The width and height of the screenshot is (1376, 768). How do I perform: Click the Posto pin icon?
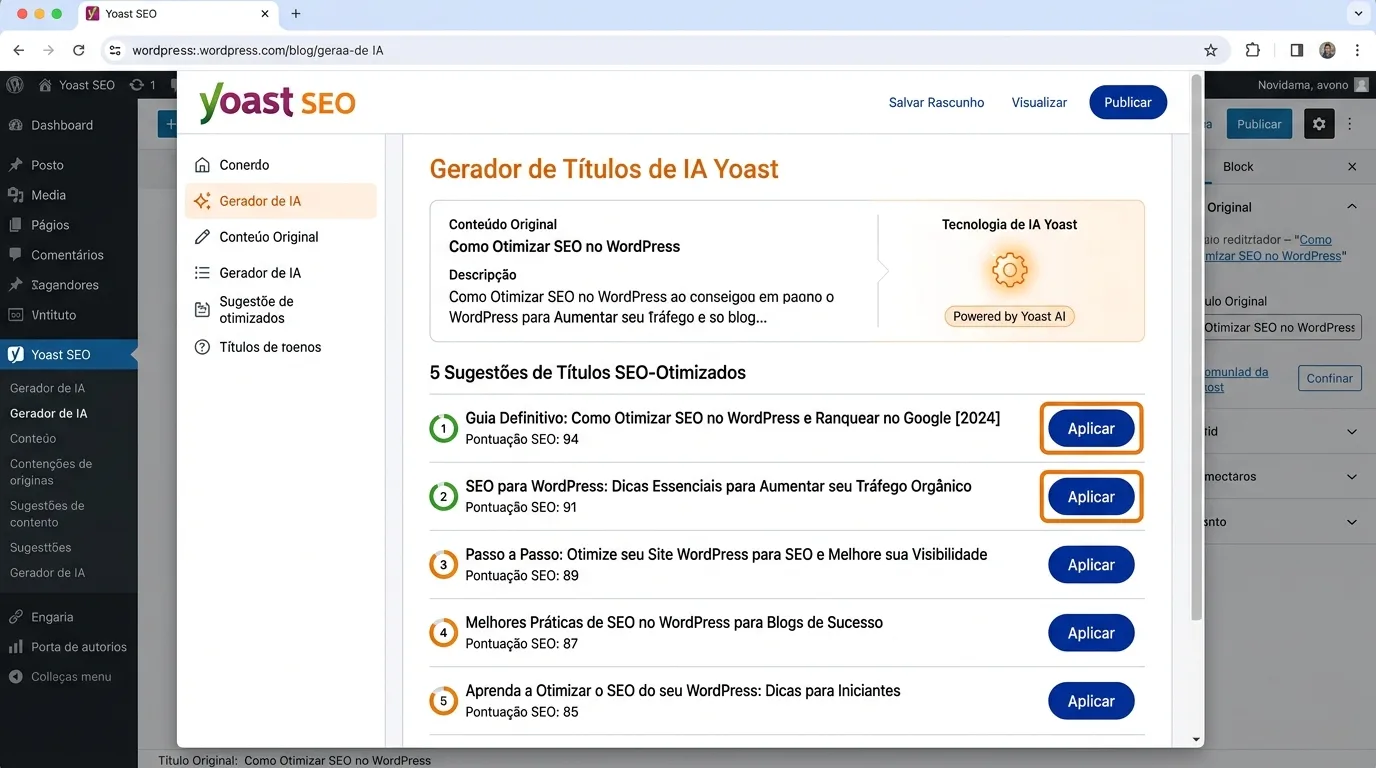coord(15,165)
